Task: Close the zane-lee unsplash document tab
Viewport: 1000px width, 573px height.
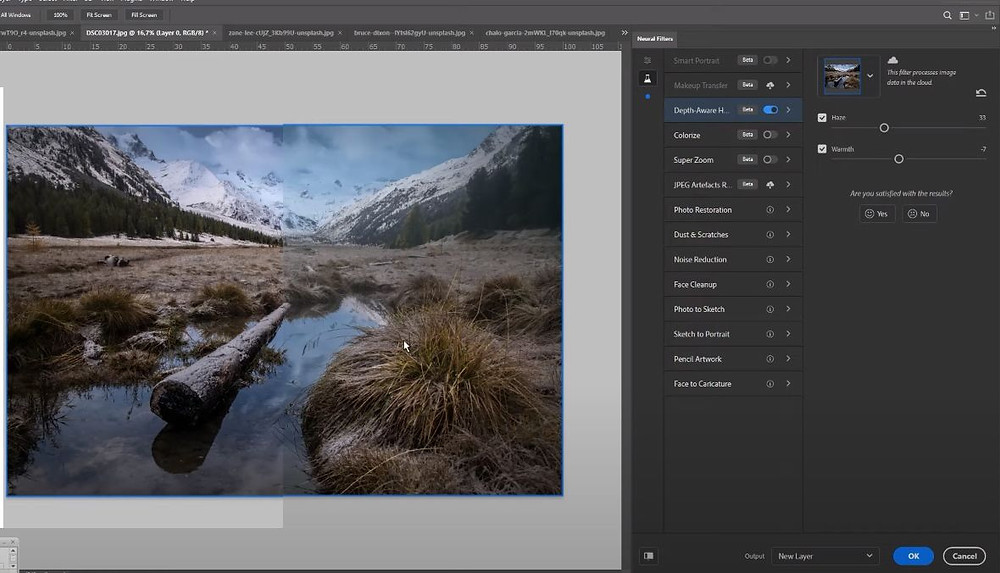Action: click(340, 33)
